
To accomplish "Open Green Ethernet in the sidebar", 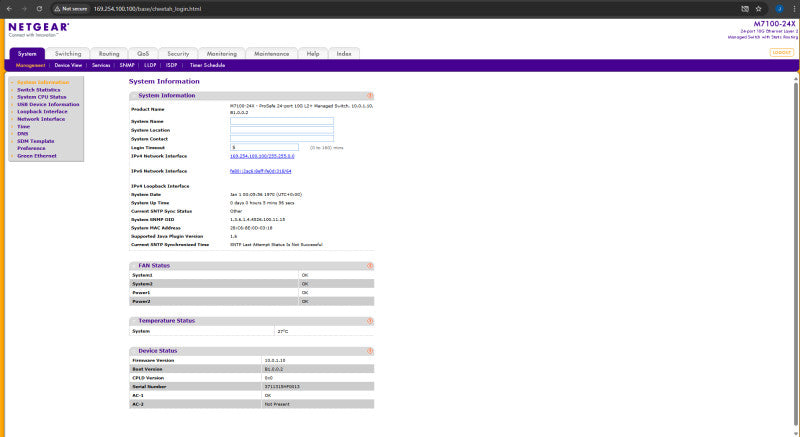I will 37,156.
